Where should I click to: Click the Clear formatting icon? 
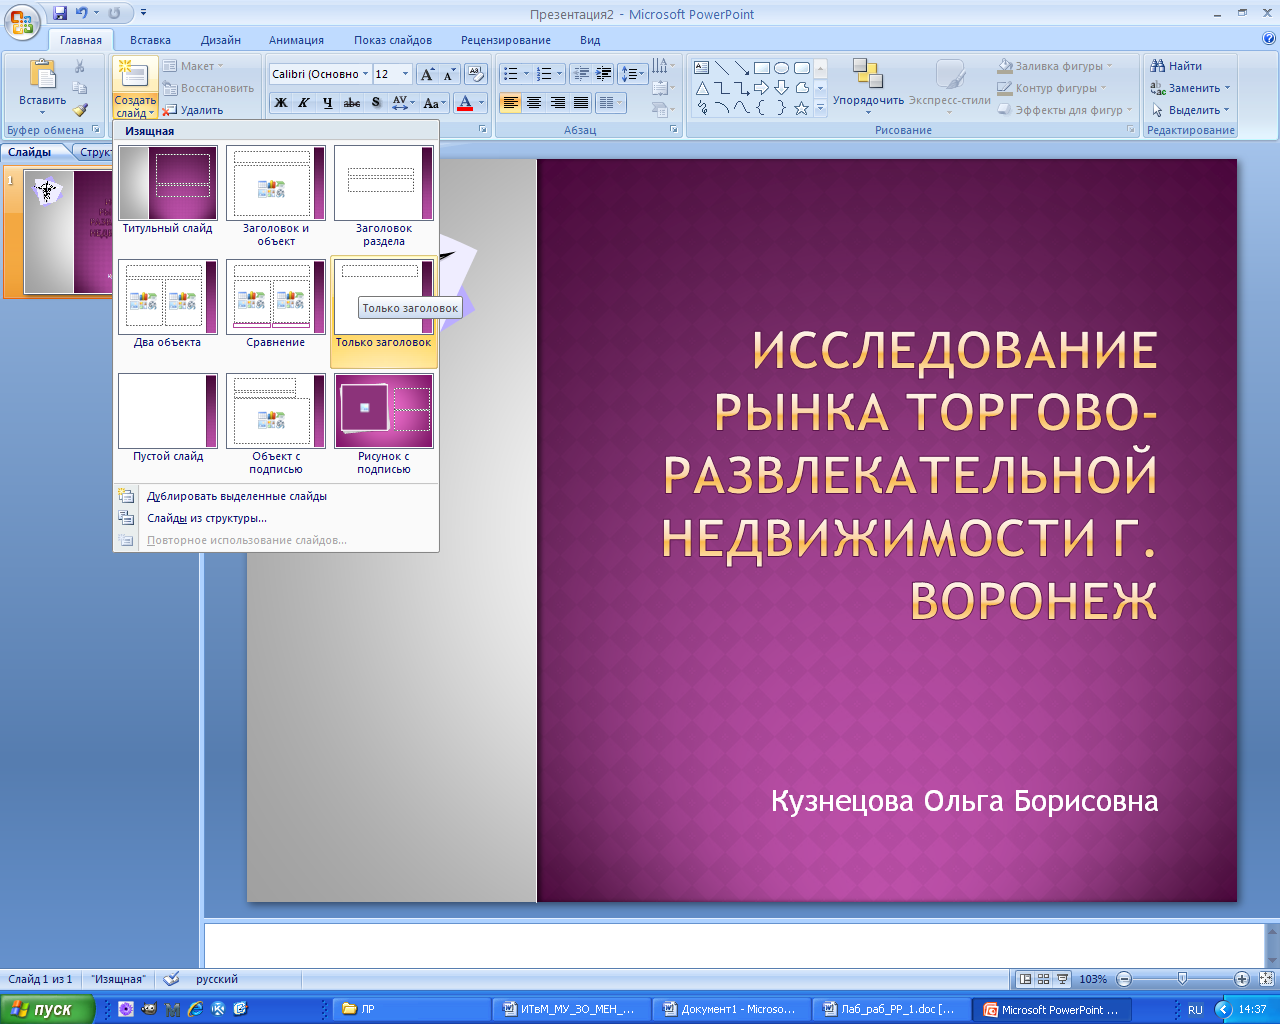click(x=476, y=74)
